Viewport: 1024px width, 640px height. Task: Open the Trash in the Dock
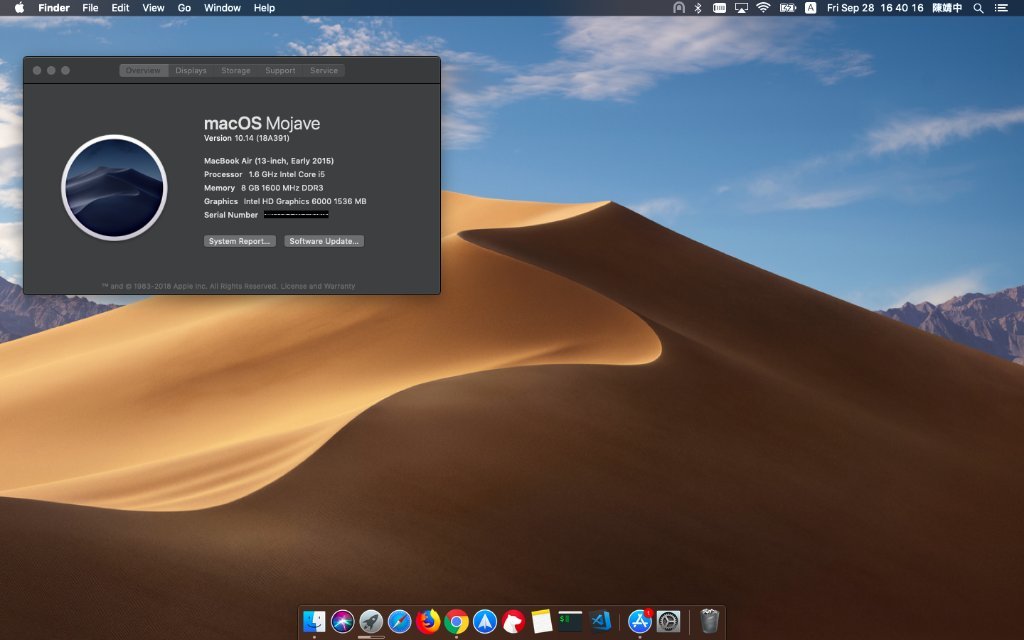pyautogui.click(x=709, y=621)
